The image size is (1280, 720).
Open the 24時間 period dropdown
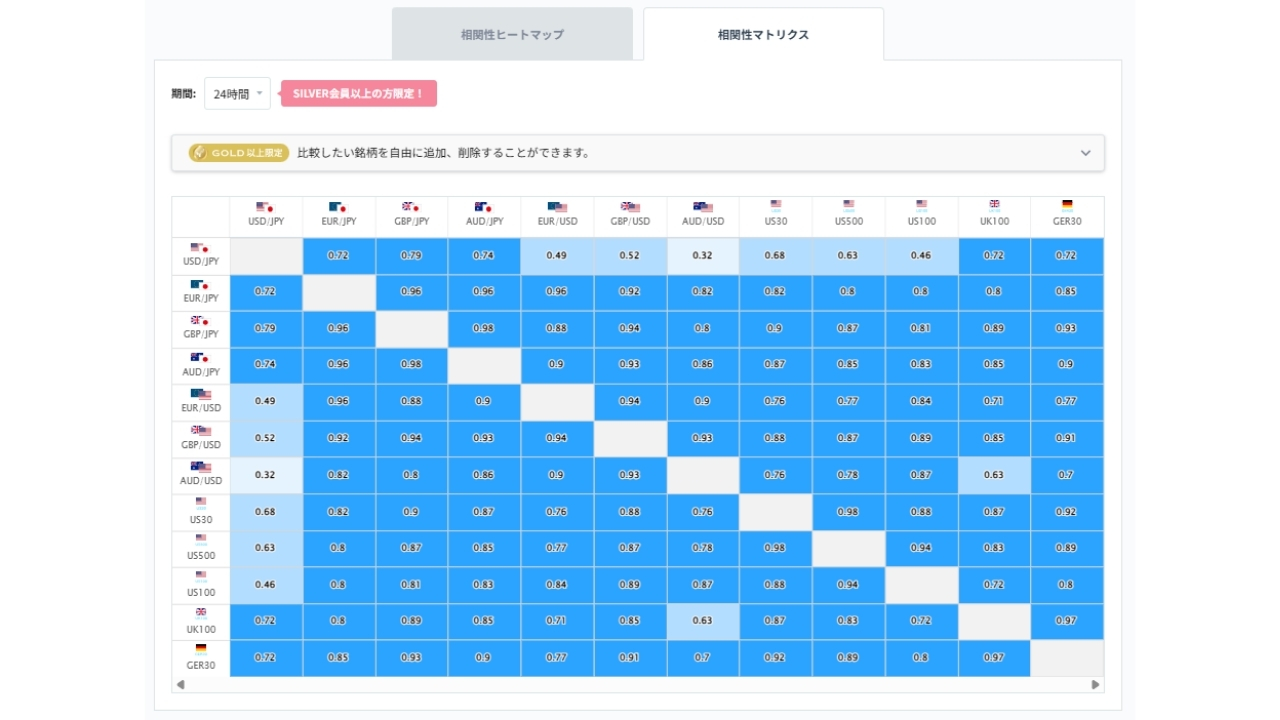coord(237,93)
